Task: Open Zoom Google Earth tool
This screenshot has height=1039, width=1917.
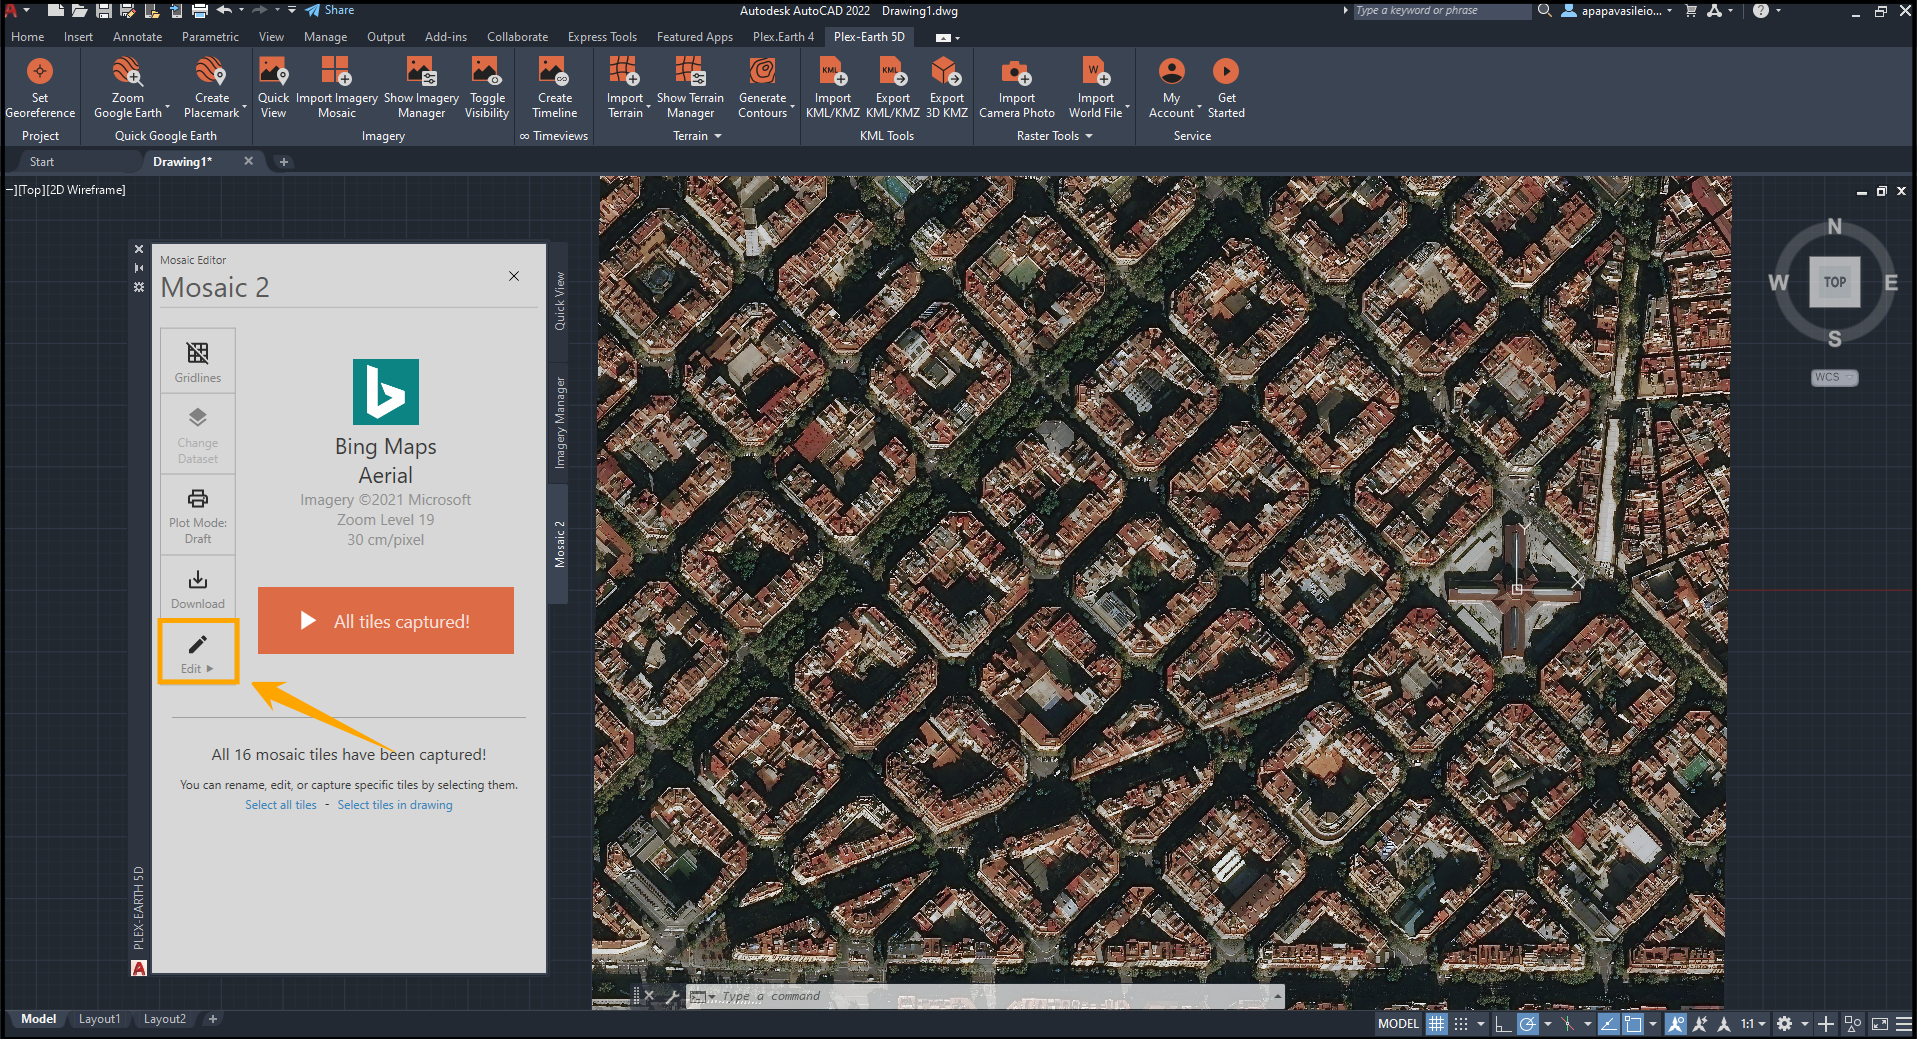Action: [x=127, y=72]
